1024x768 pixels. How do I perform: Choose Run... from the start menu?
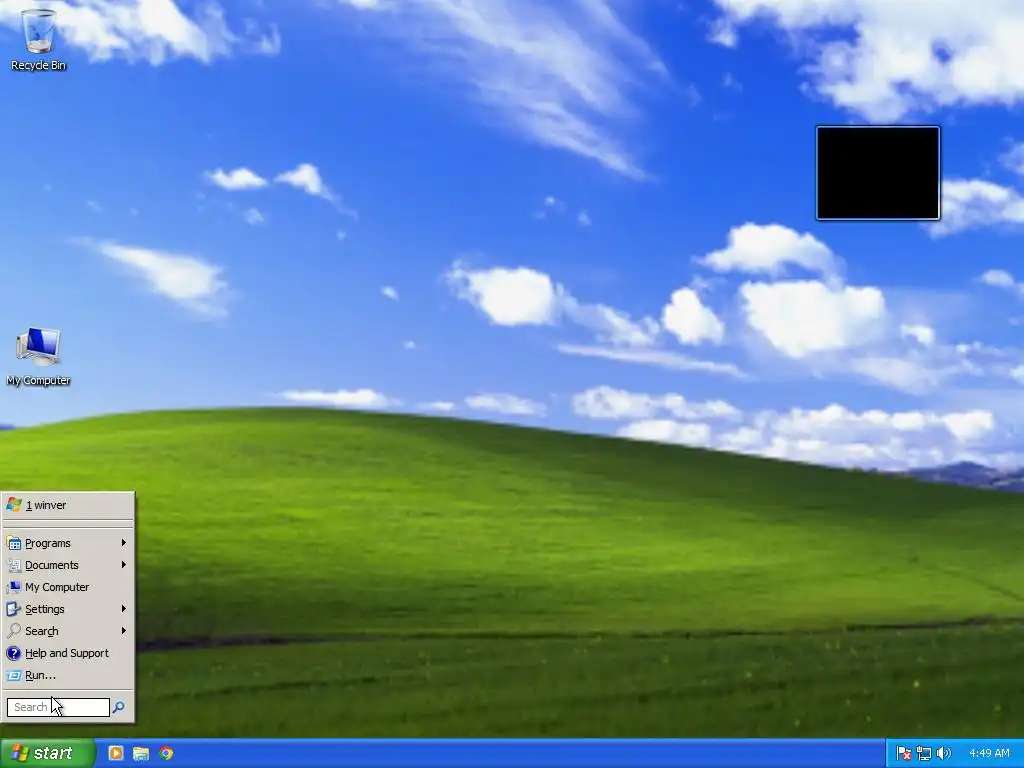pos(68,675)
